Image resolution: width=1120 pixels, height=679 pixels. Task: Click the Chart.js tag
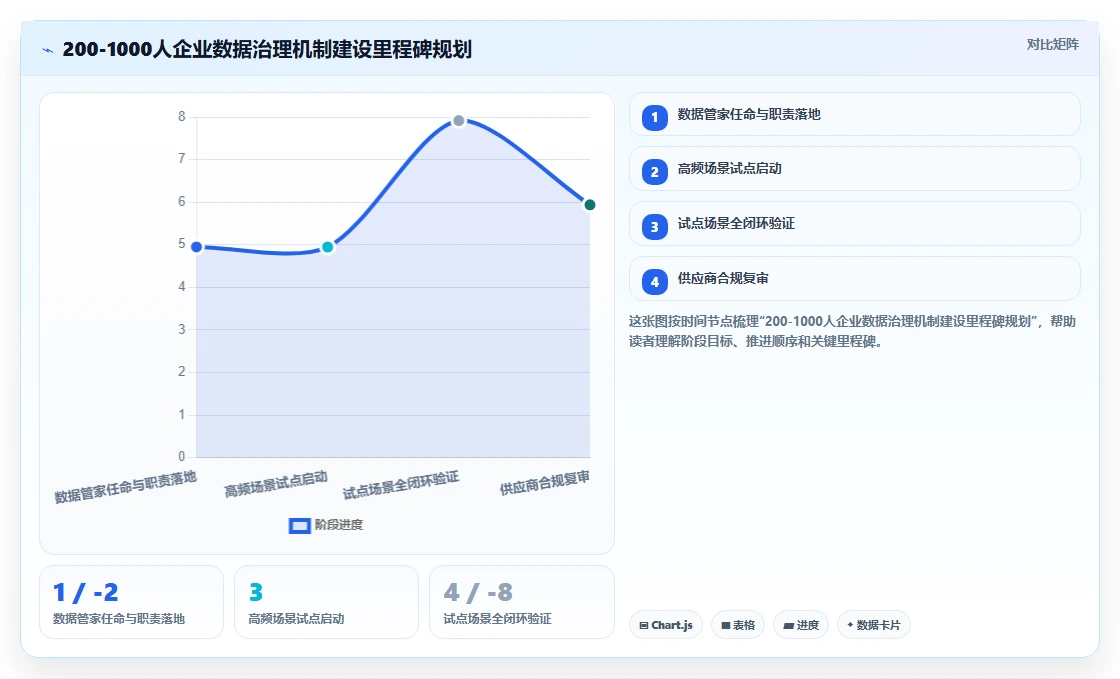pyautogui.click(x=666, y=625)
